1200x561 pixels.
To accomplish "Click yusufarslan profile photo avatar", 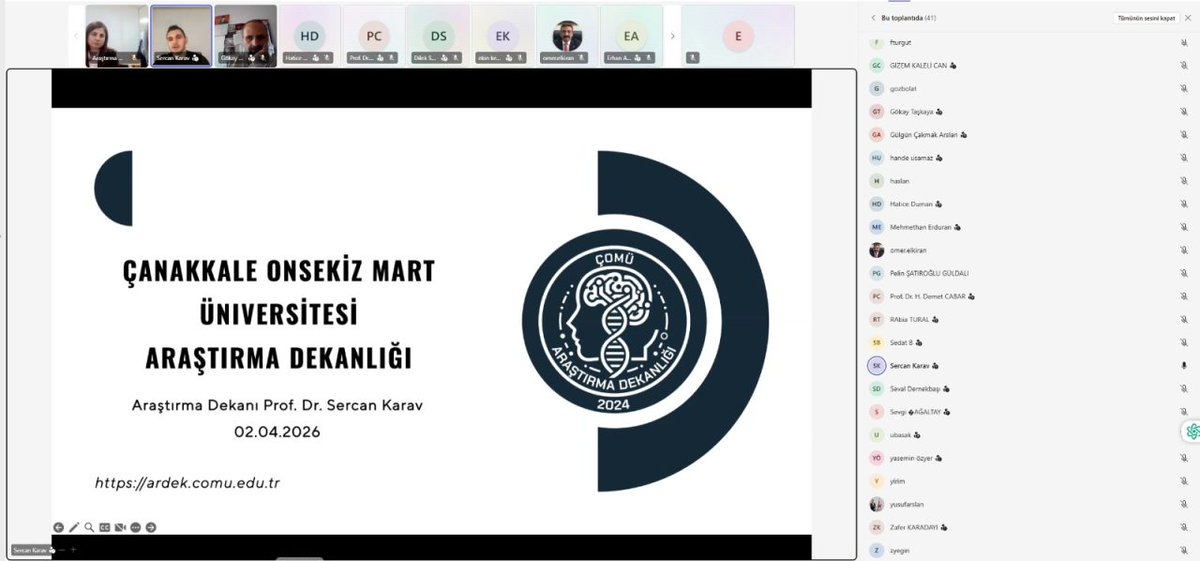I will (877, 504).
